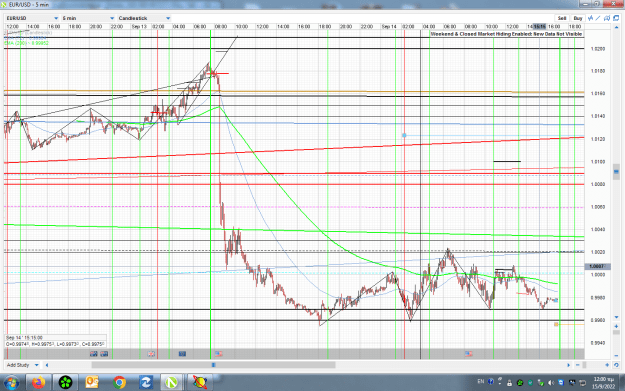Open Google Chrome from the taskbar
Image resolution: width=625 pixels, height=391 pixels.
(119, 383)
